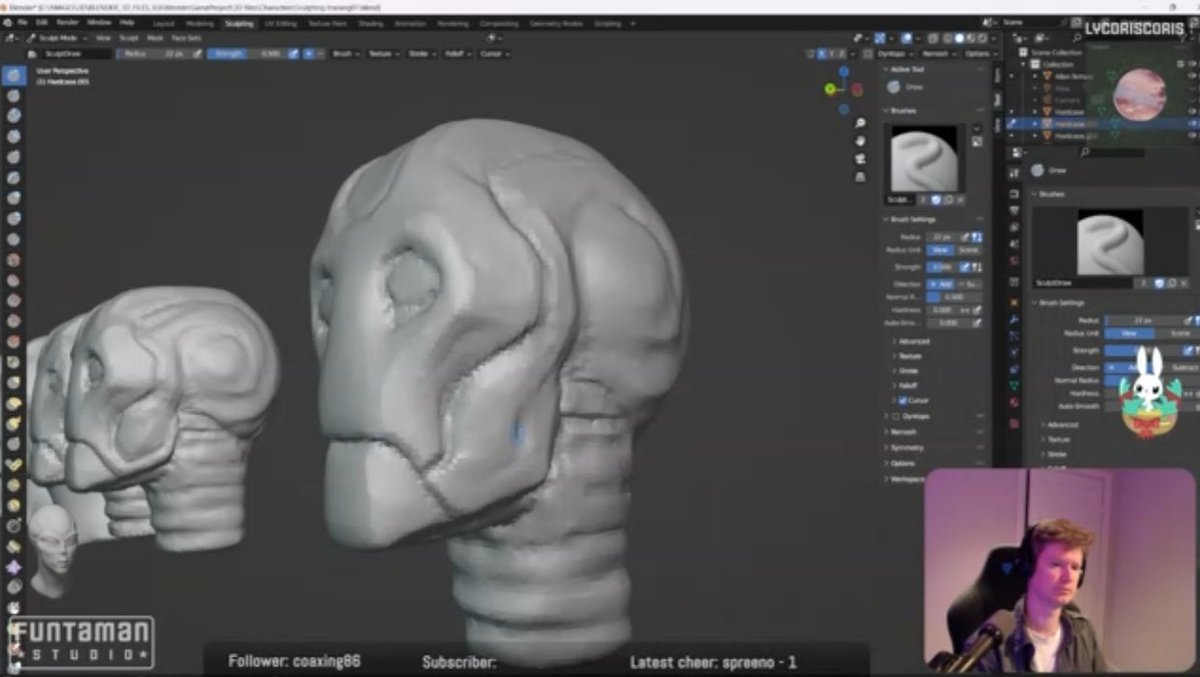The width and height of the screenshot is (1200, 677).
Task: Select the Smooth brush tool
Action: pyautogui.click(x=14, y=260)
